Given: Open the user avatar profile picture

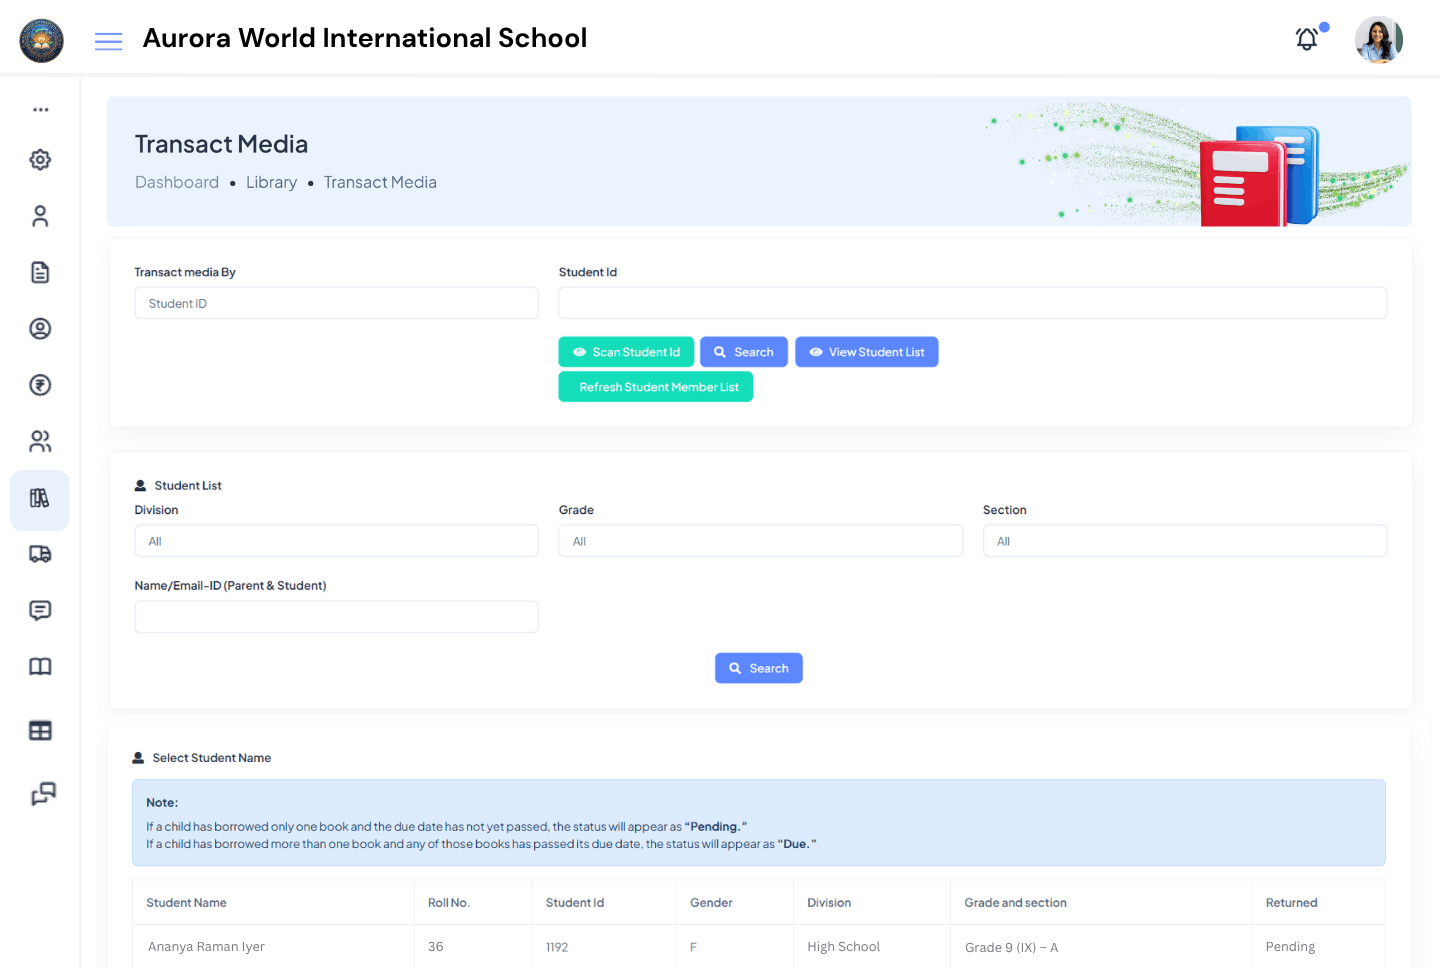Looking at the screenshot, I should tap(1378, 39).
